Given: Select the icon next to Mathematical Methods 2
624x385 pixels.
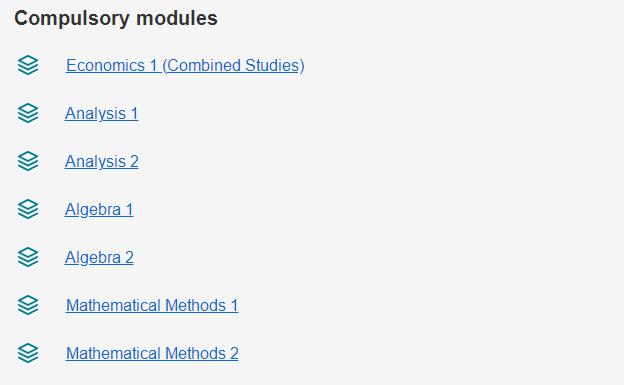Looking at the screenshot, I should click(28, 353).
